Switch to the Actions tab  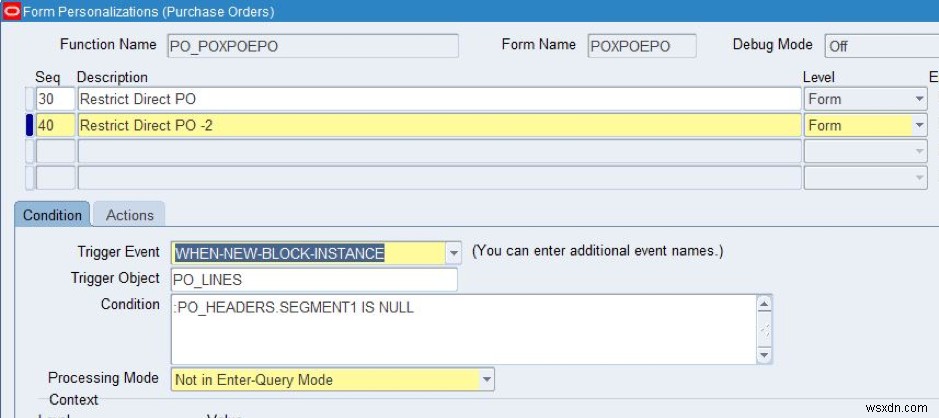(x=129, y=215)
